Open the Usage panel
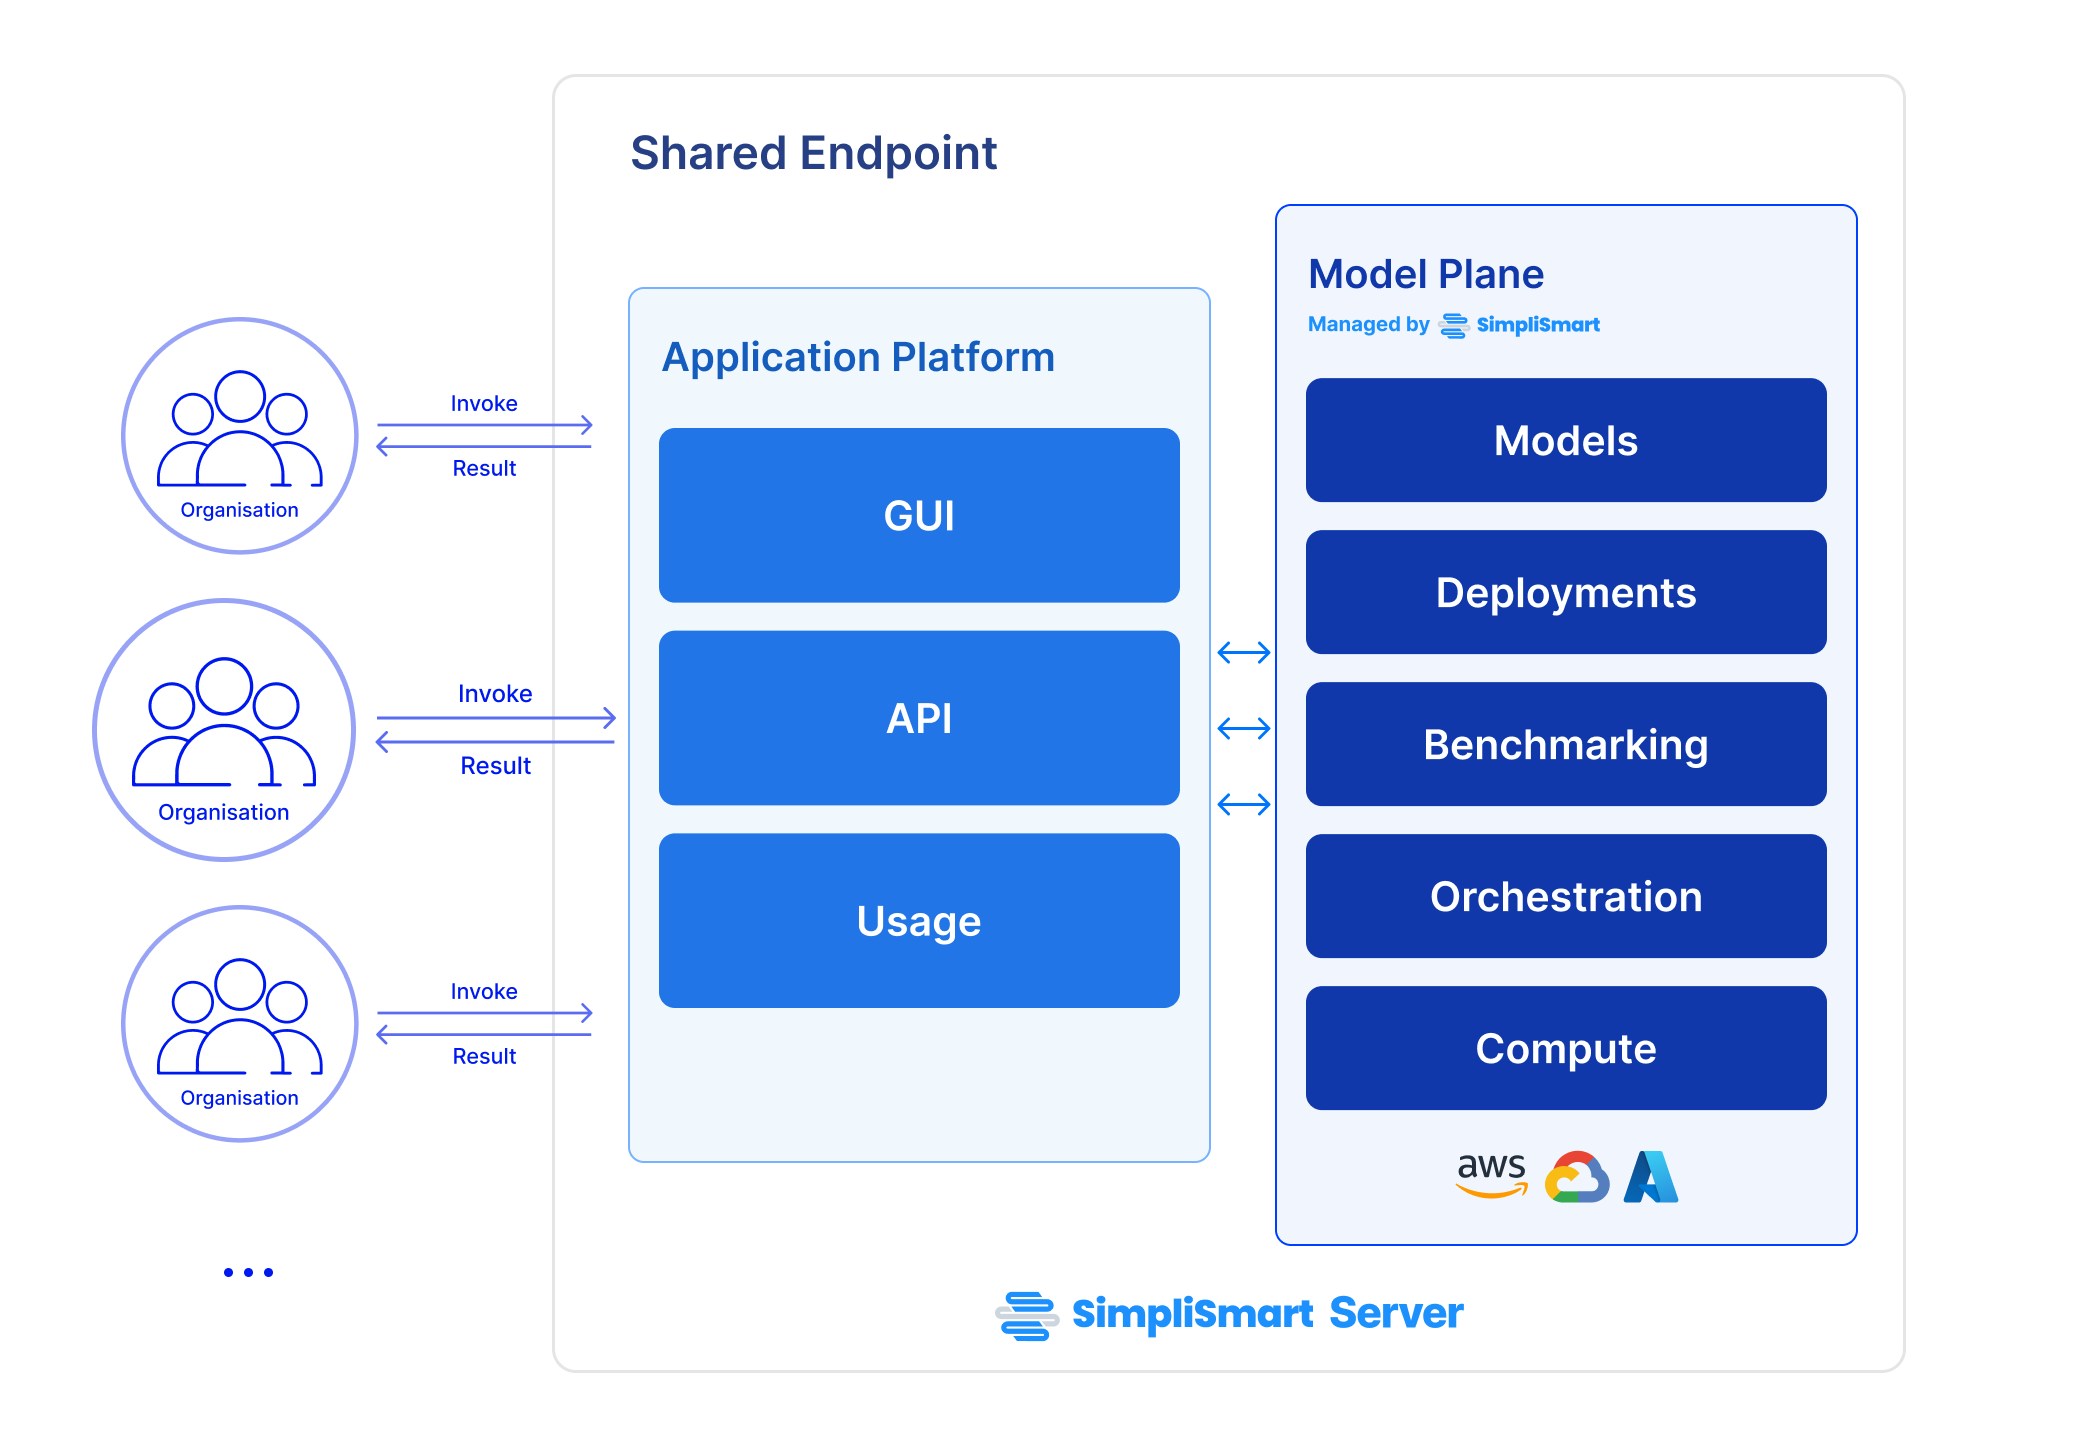2099x1431 pixels. point(917,921)
